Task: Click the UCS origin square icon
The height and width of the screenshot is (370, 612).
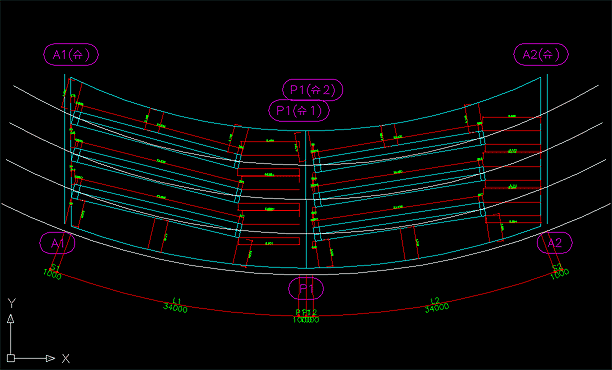Action: click(11, 358)
